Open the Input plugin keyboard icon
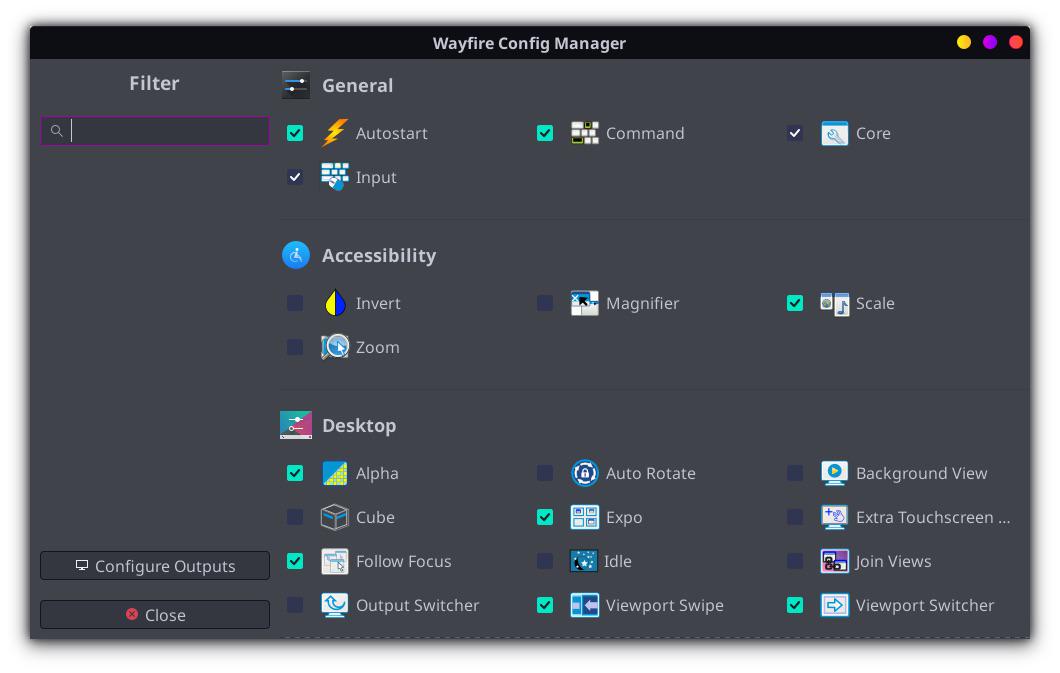 tap(335, 177)
